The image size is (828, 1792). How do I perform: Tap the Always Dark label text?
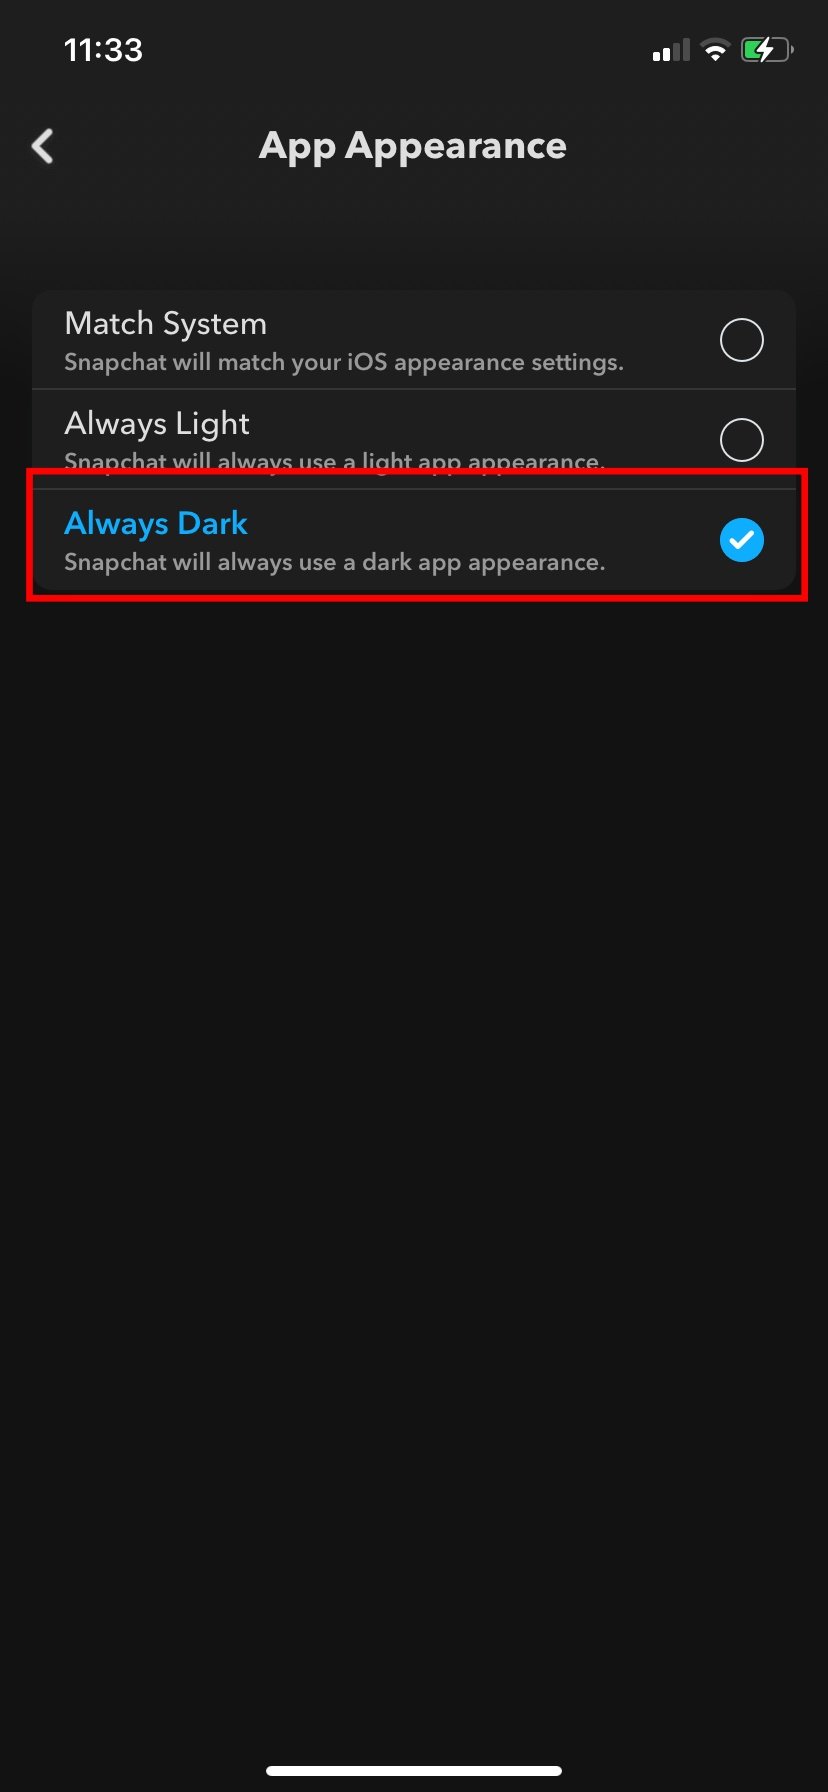(x=156, y=523)
